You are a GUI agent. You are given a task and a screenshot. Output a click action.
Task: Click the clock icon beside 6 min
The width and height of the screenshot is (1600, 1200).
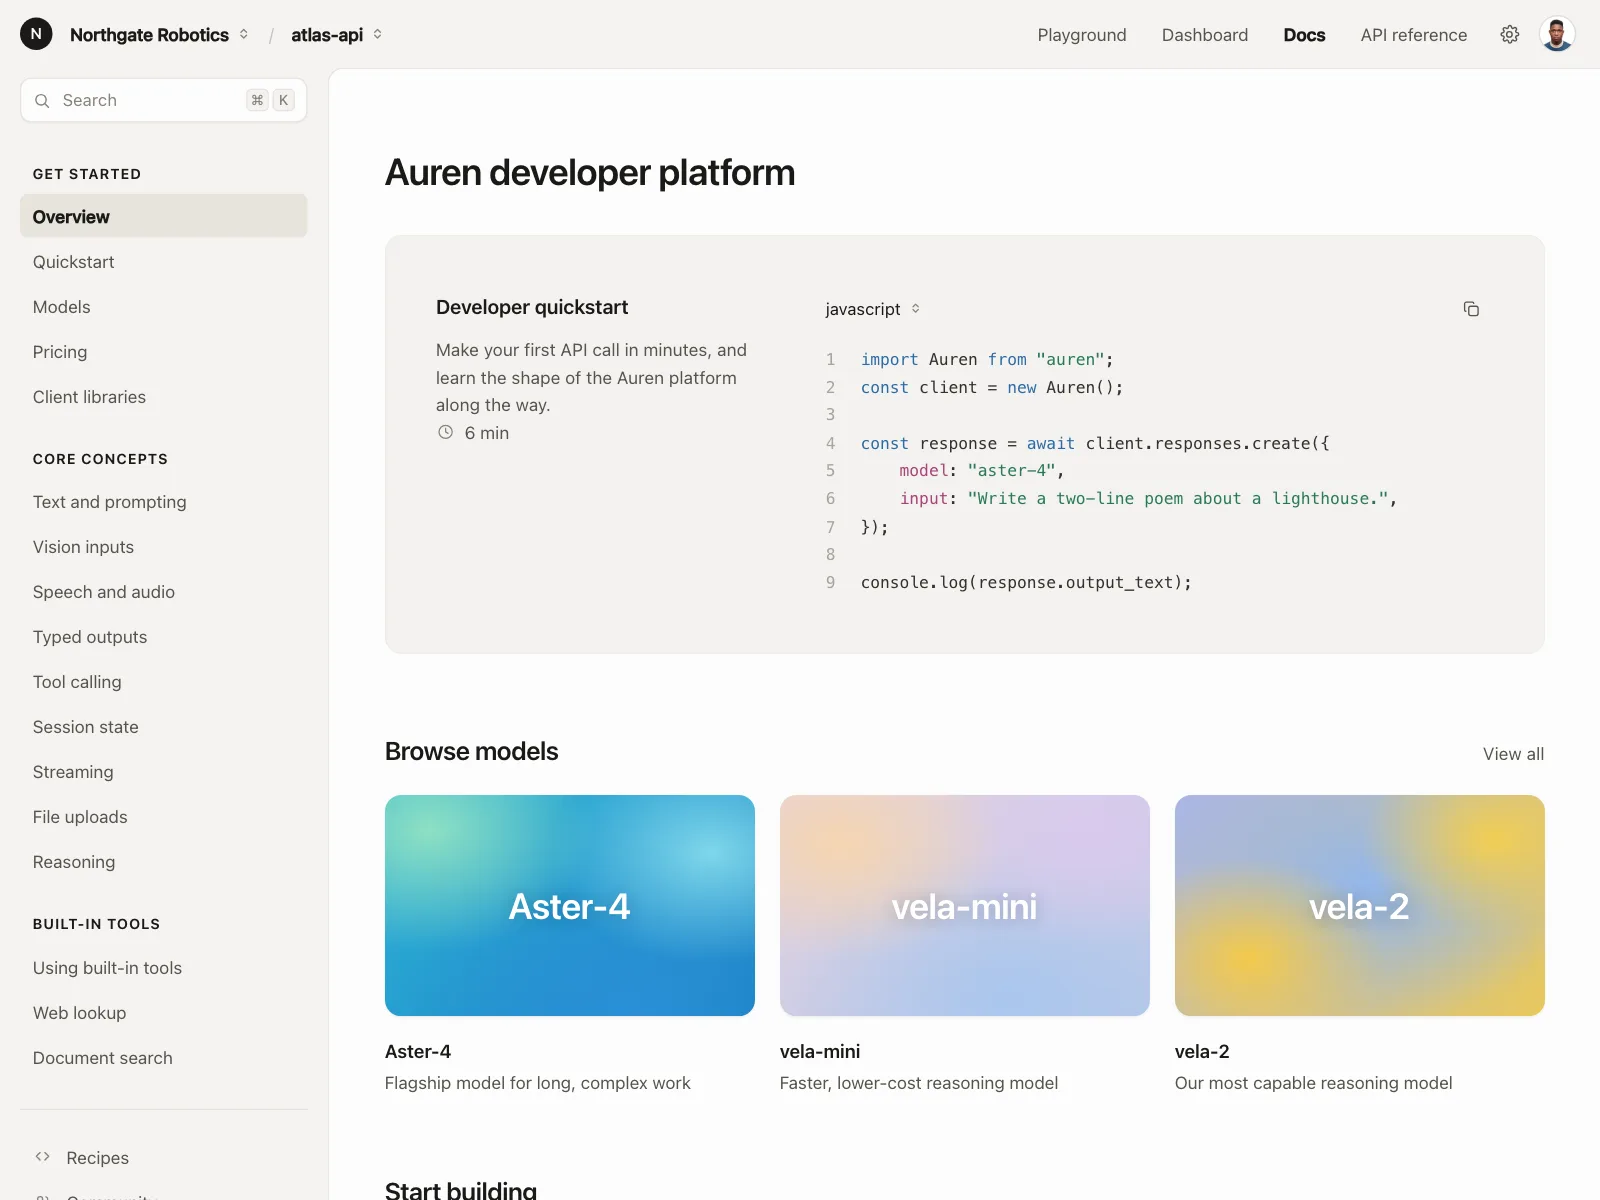click(x=445, y=433)
